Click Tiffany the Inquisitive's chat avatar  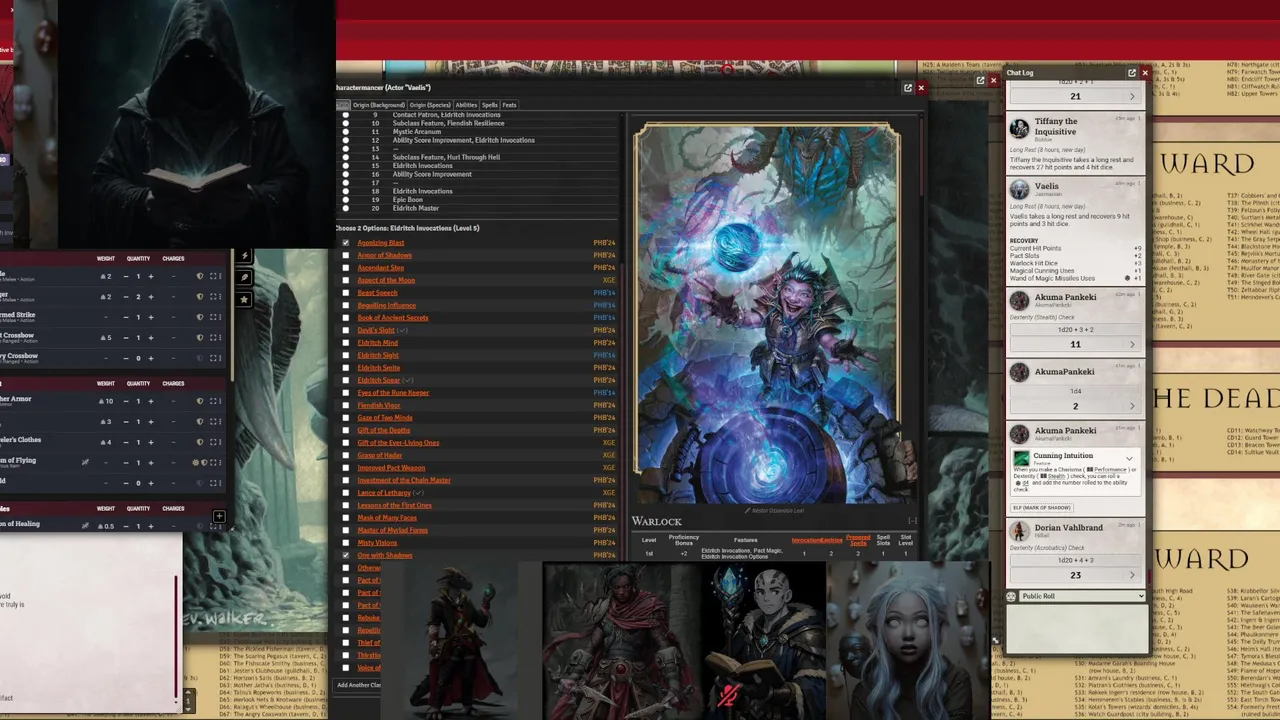[x=1019, y=128]
